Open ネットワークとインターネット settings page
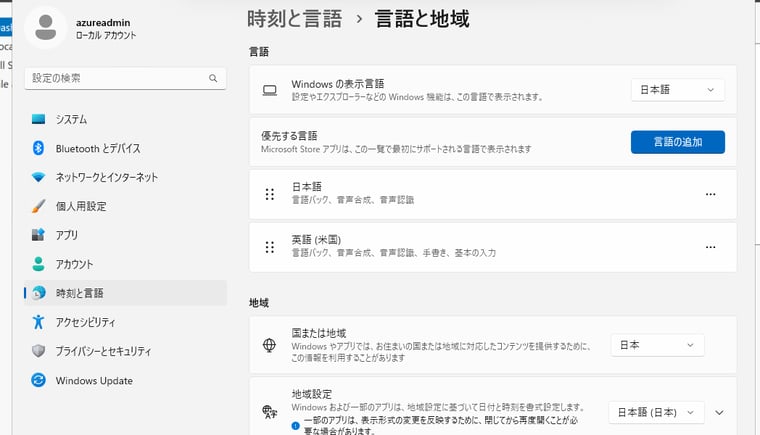 click(x=126, y=177)
